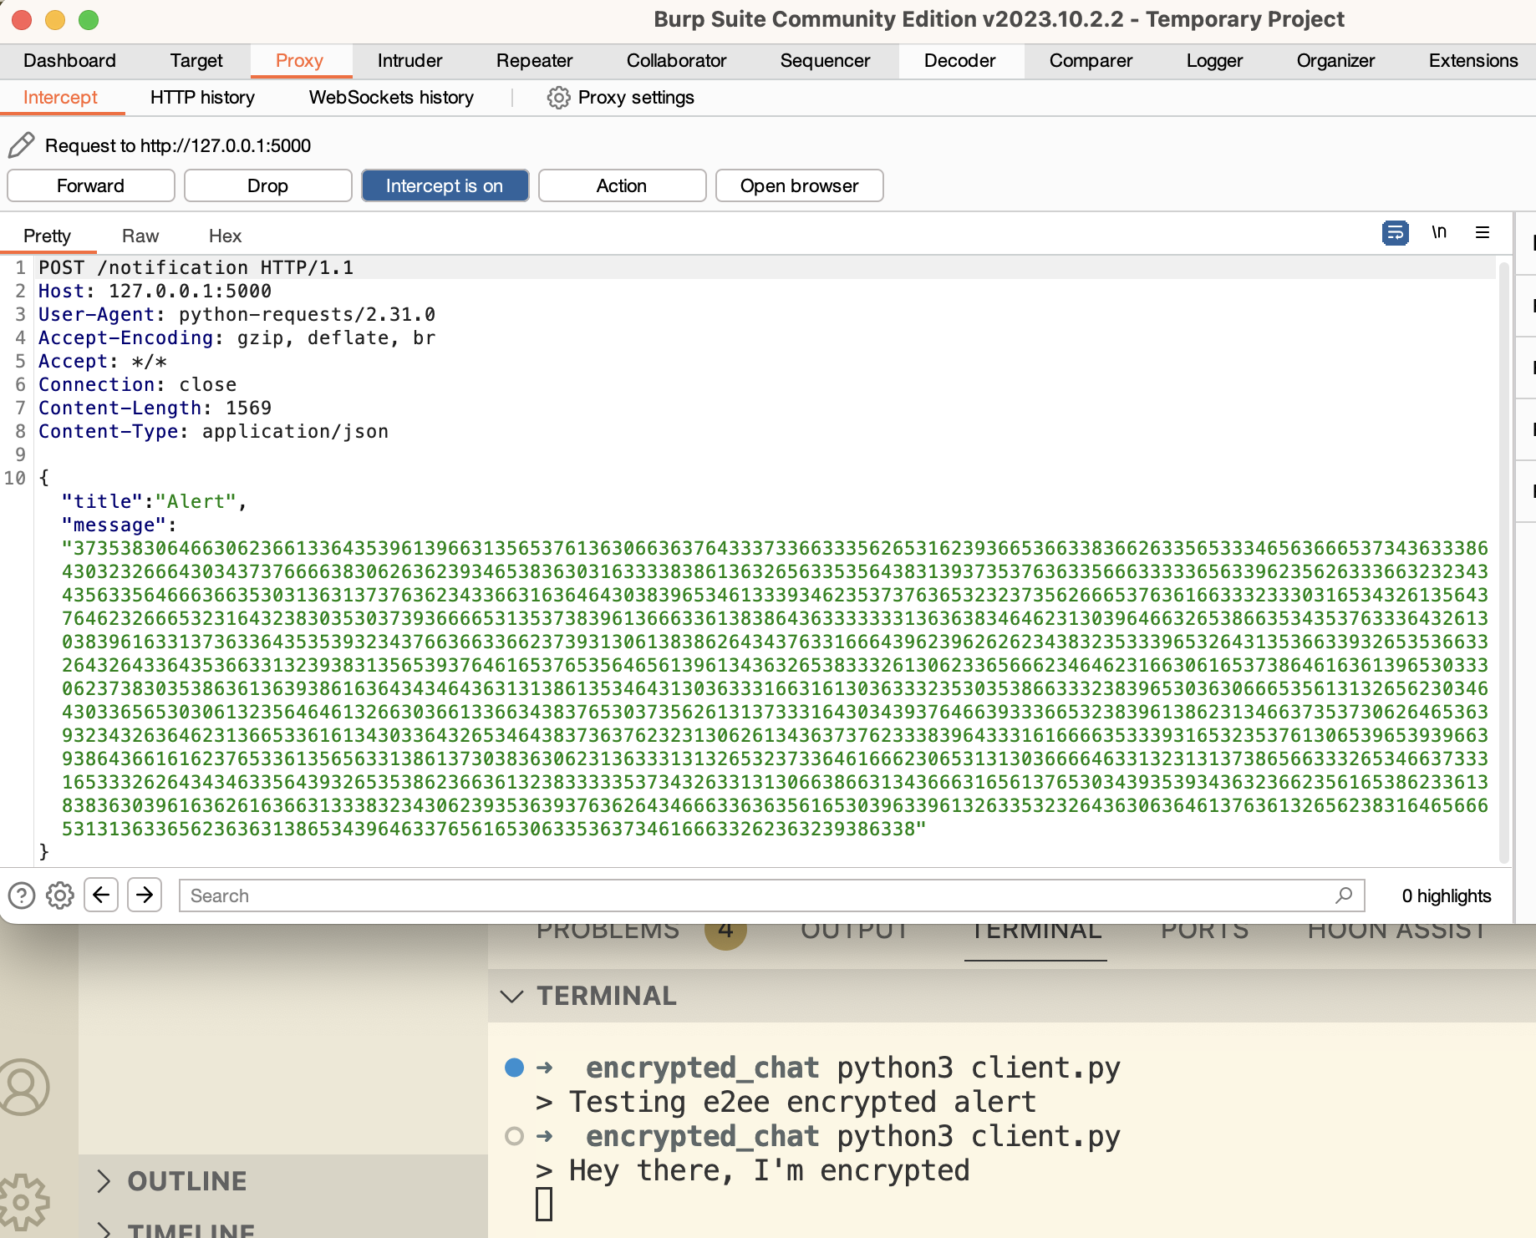Go to previous request with the back arrow
This screenshot has width=1536, height=1238.
tap(100, 895)
